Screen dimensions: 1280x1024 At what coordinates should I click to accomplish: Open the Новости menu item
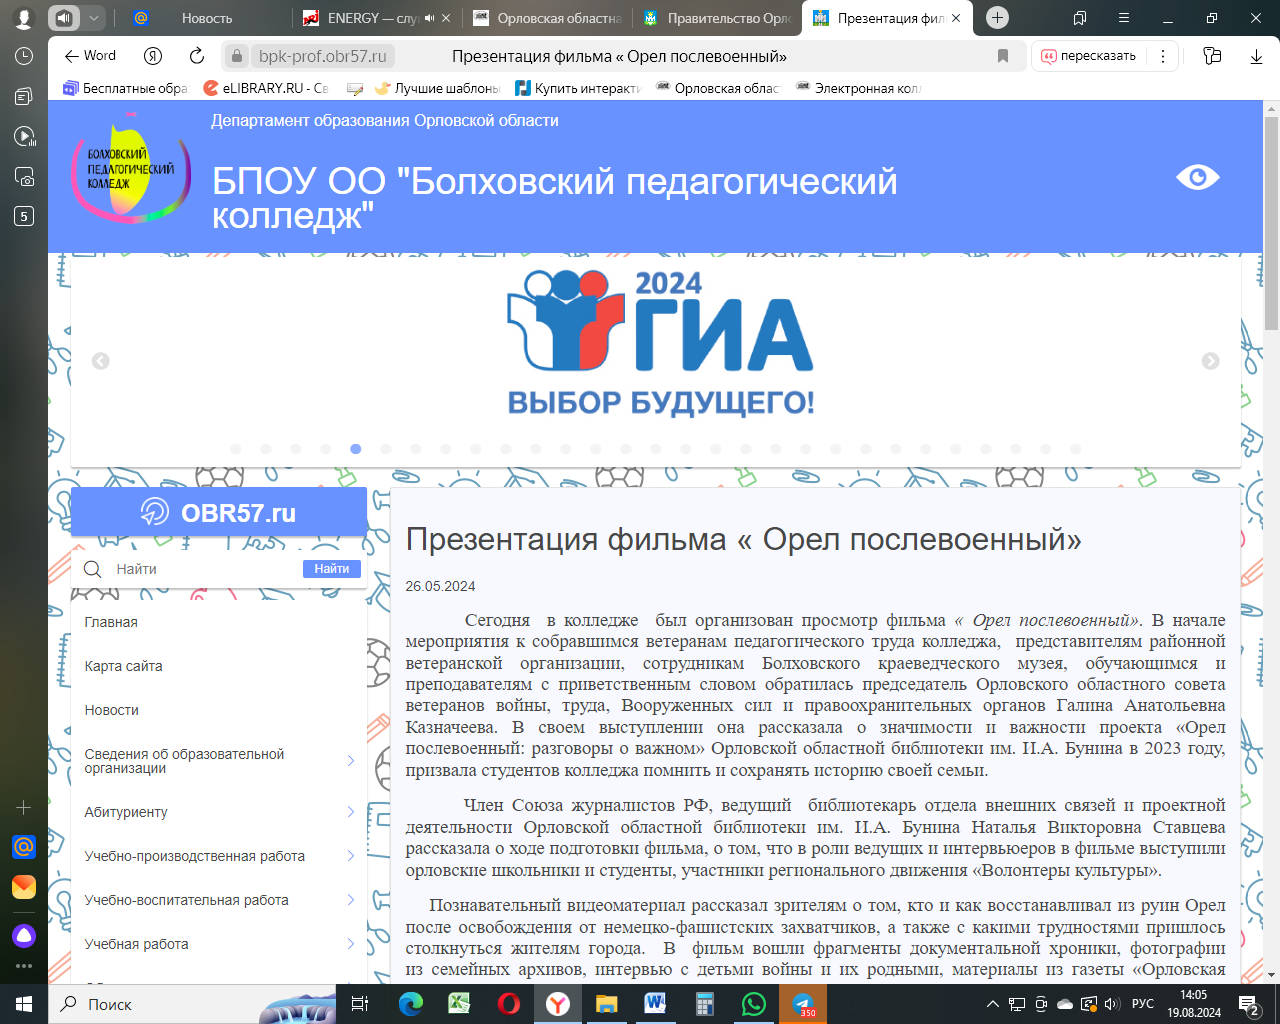(x=112, y=710)
